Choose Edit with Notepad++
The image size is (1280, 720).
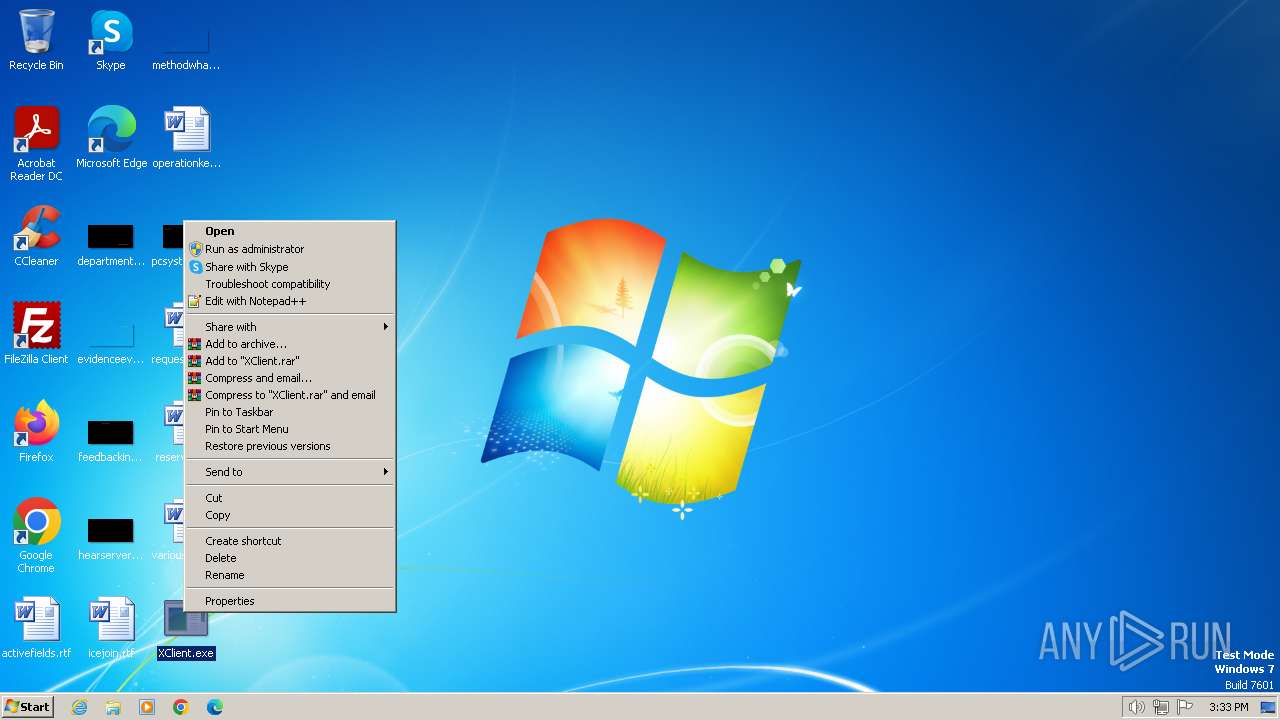tap(290, 301)
